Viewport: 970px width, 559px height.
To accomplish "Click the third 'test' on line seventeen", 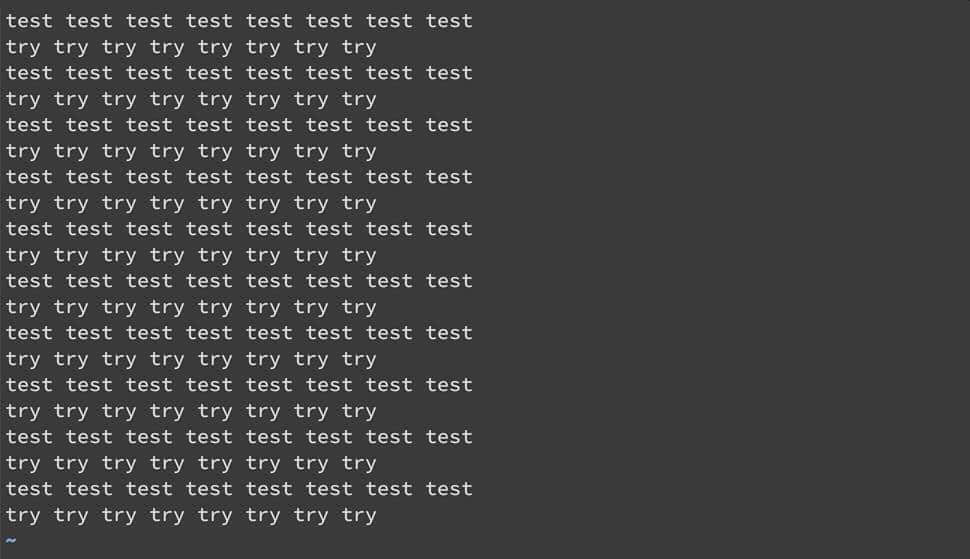I will coord(149,437).
